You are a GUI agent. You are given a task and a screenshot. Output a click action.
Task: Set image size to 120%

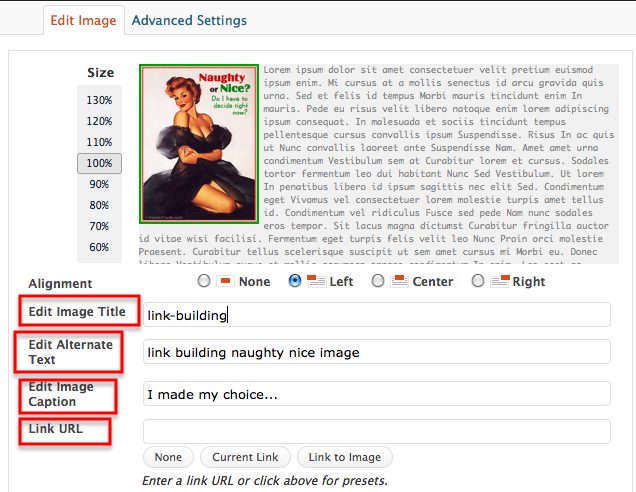pos(99,121)
